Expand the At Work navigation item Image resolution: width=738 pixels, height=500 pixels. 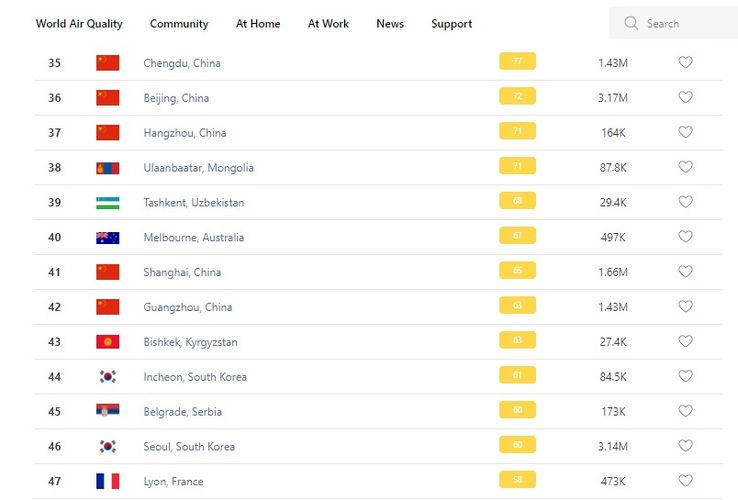point(328,24)
